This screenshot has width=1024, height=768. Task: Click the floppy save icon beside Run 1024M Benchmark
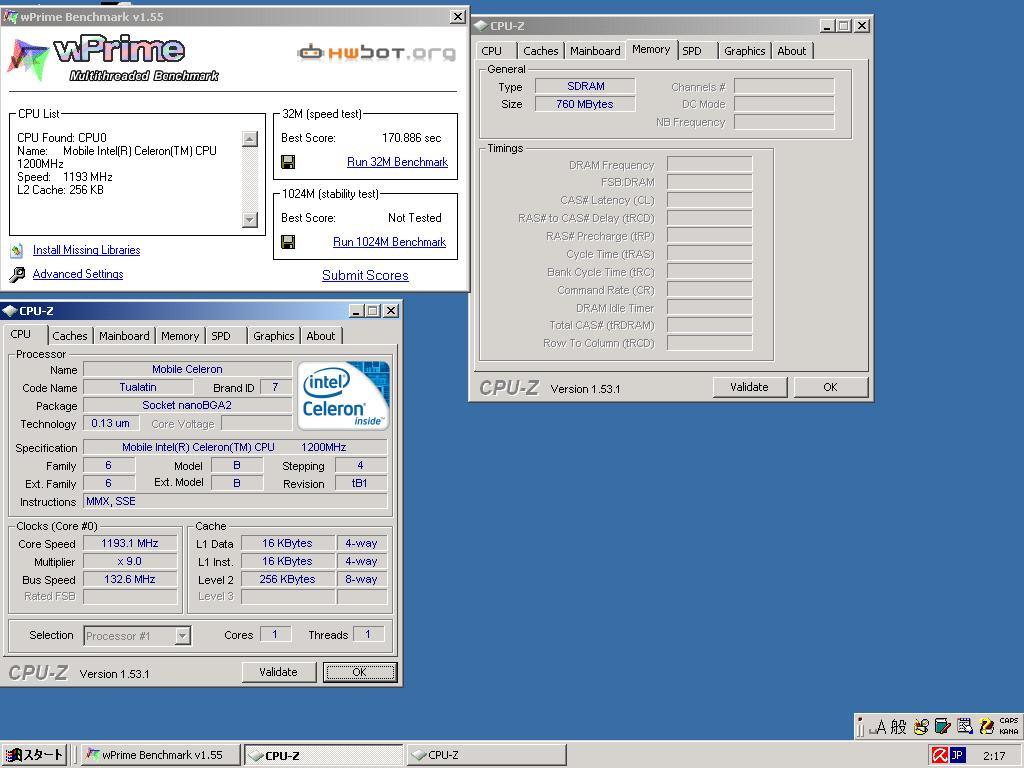pos(288,242)
